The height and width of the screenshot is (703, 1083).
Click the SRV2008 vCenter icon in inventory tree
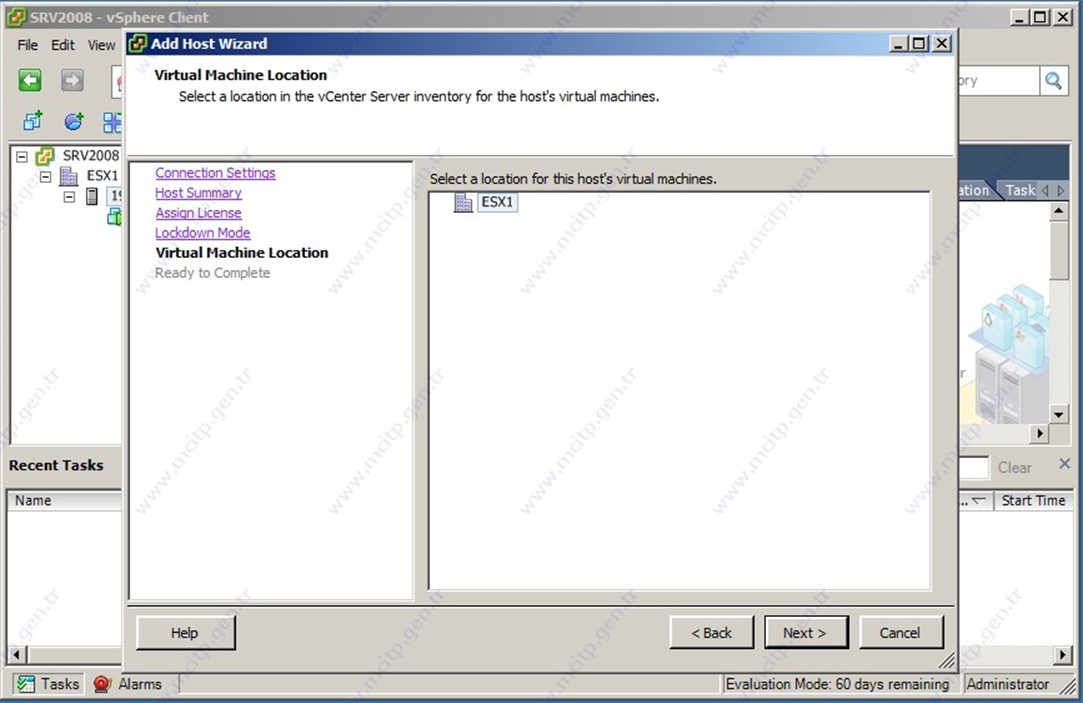coord(45,155)
